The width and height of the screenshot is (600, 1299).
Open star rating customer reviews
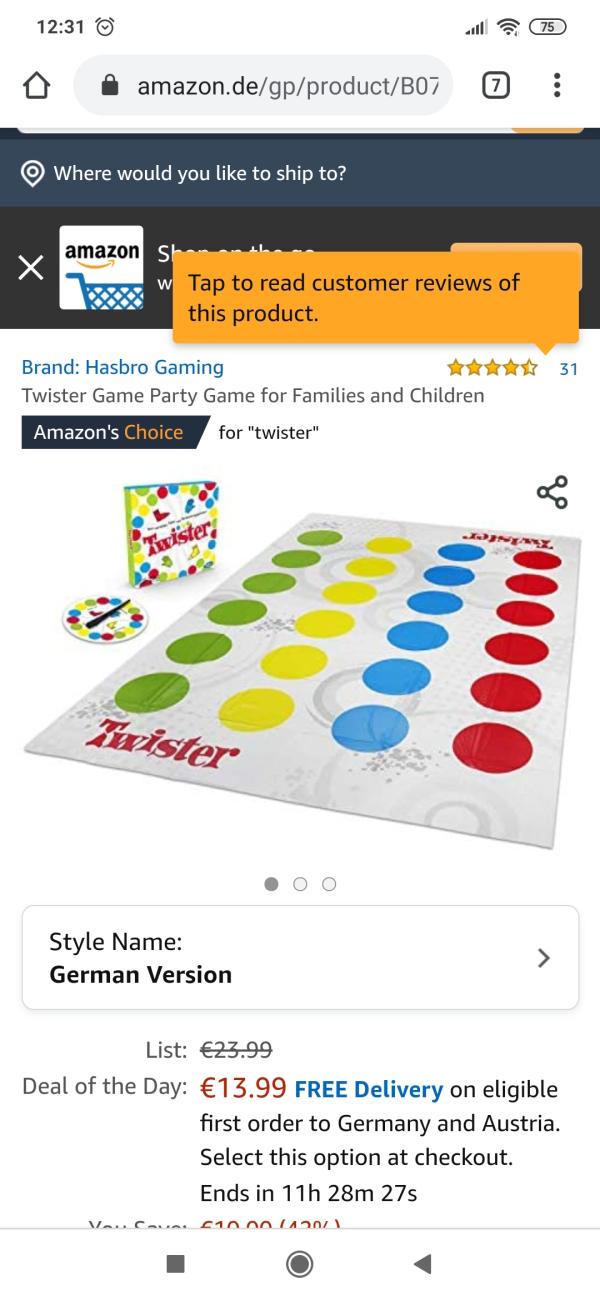pyautogui.click(x=492, y=368)
